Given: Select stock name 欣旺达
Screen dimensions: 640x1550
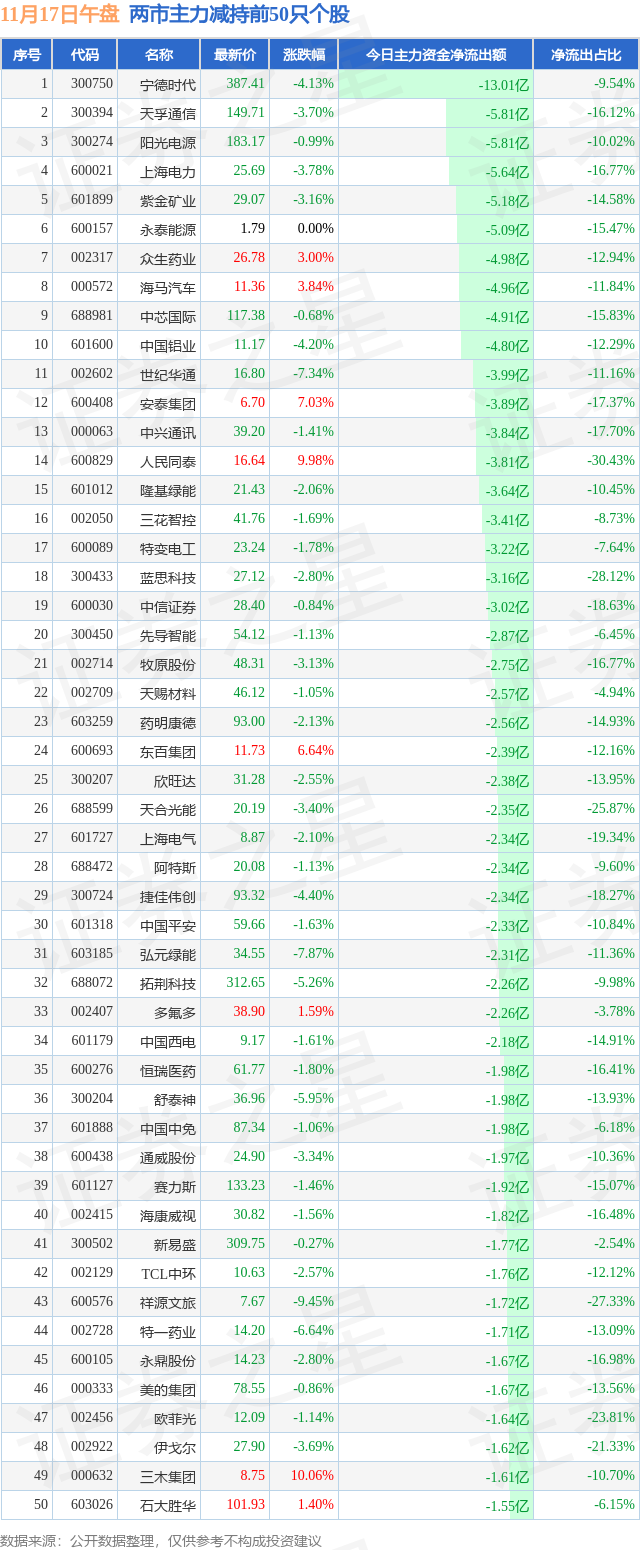Looking at the screenshot, I should pyautogui.click(x=175, y=780).
